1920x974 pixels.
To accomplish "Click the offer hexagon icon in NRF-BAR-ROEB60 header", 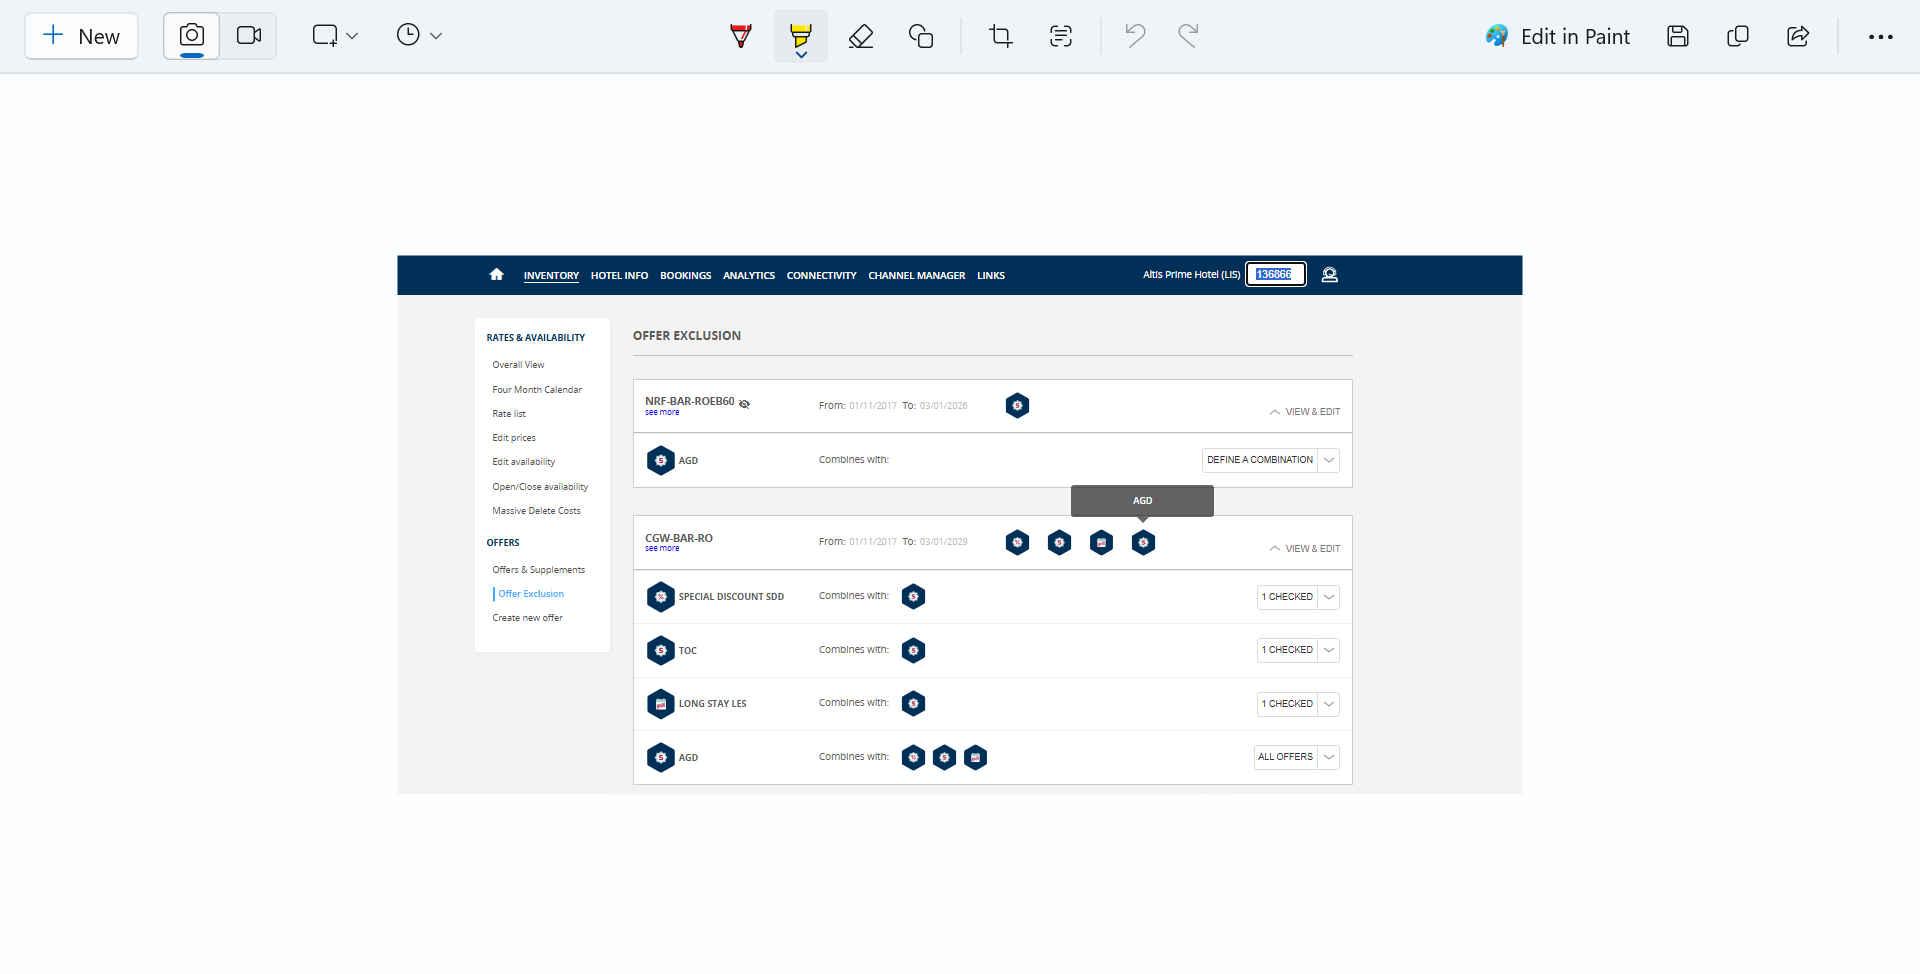I will 1017,405.
